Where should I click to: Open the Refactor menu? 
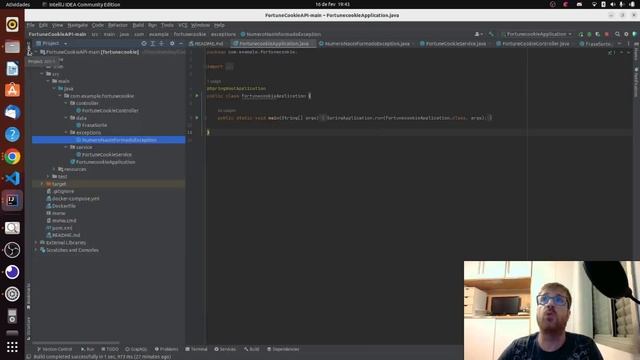pyautogui.click(x=118, y=25)
